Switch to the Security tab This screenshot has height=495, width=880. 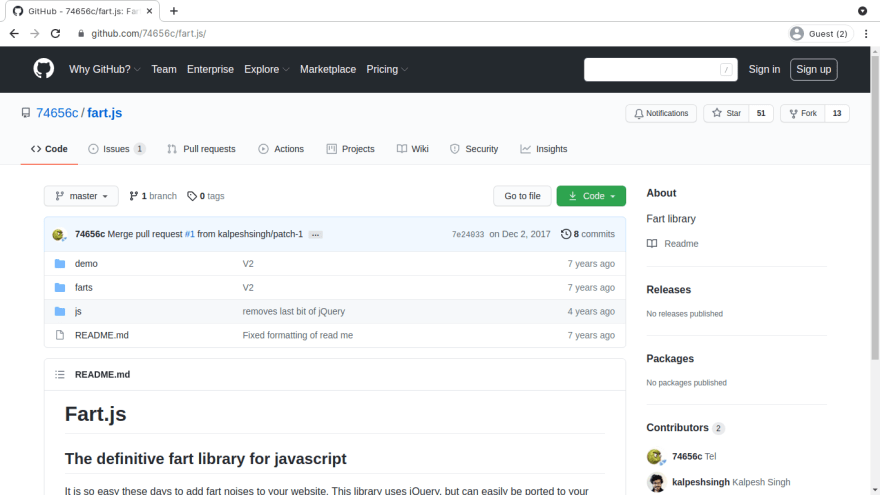point(474,149)
